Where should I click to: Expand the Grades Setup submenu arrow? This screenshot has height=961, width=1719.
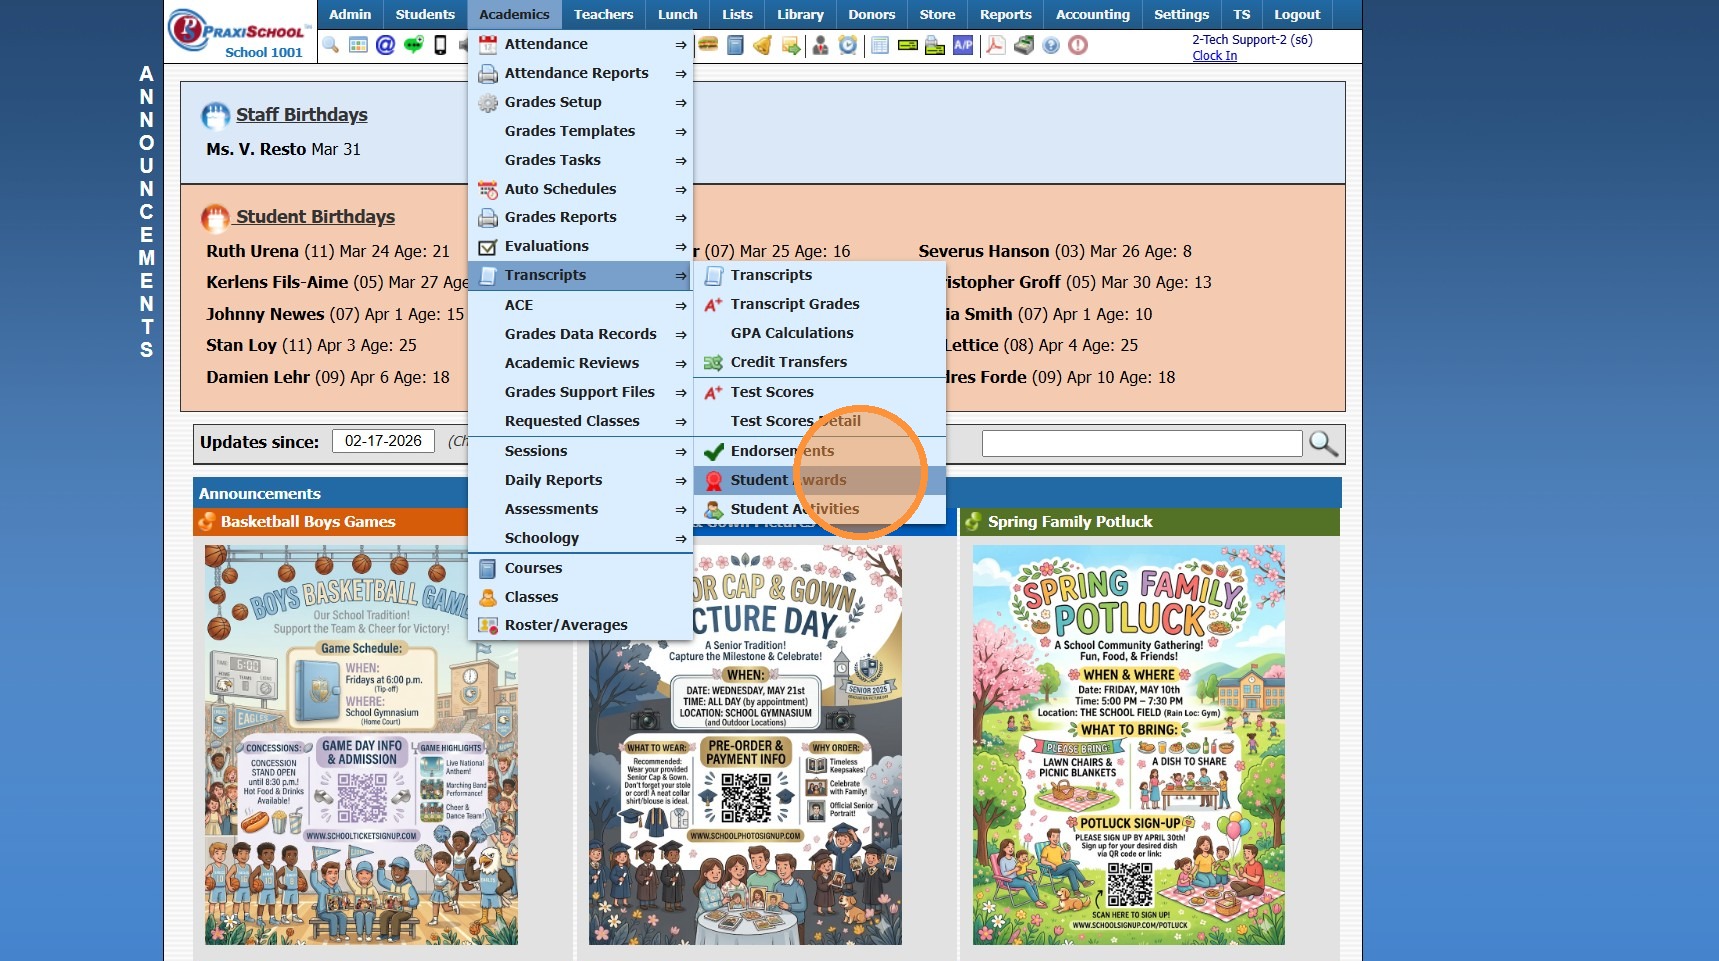coord(680,103)
